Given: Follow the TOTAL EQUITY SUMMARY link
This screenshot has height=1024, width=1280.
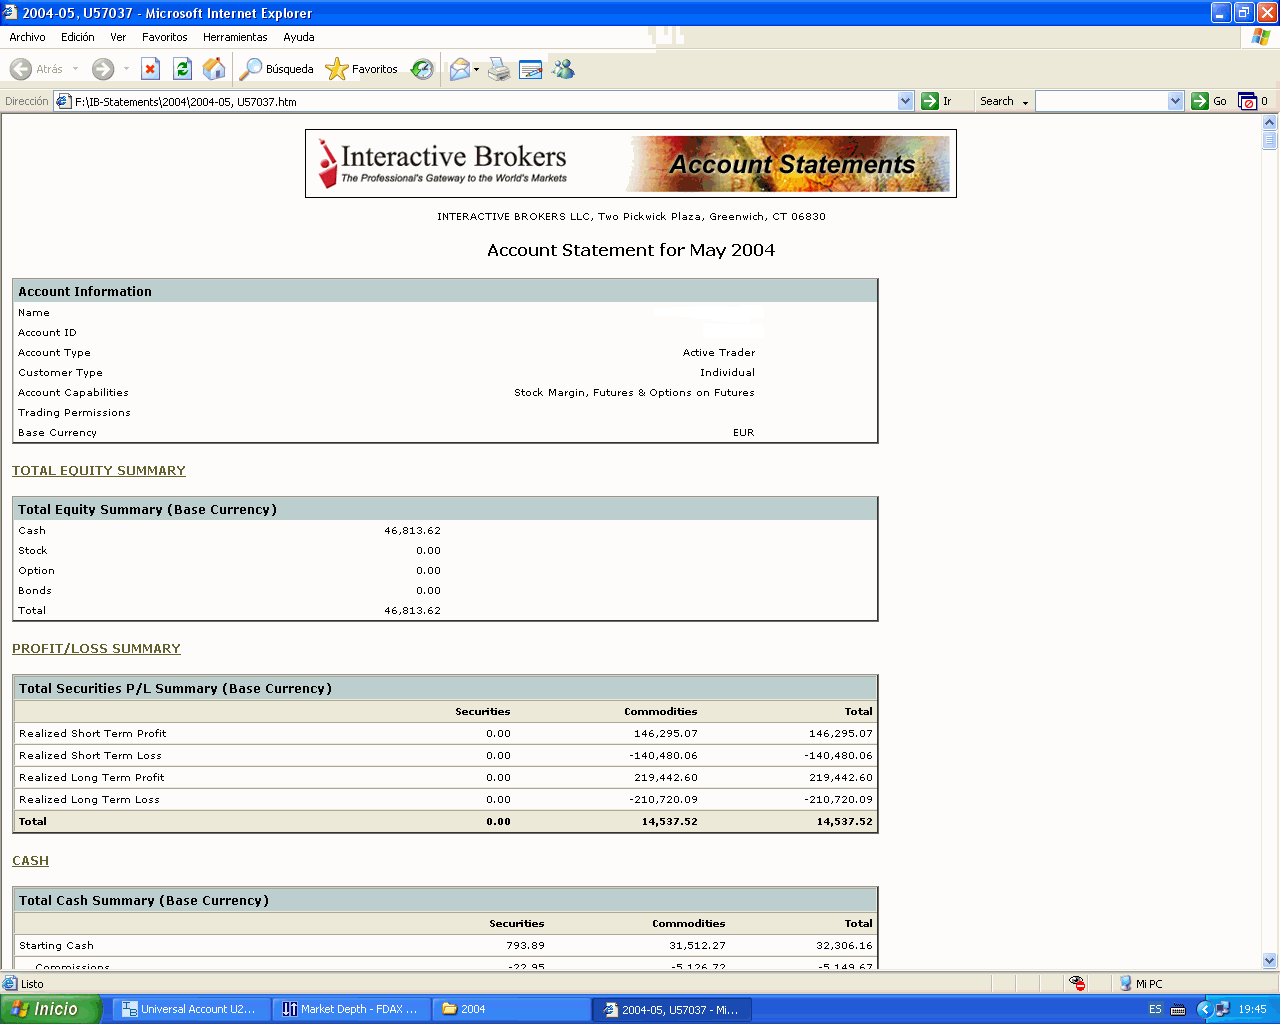Looking at the screenshot, I should pyautogui.click(x=99, y=471).
